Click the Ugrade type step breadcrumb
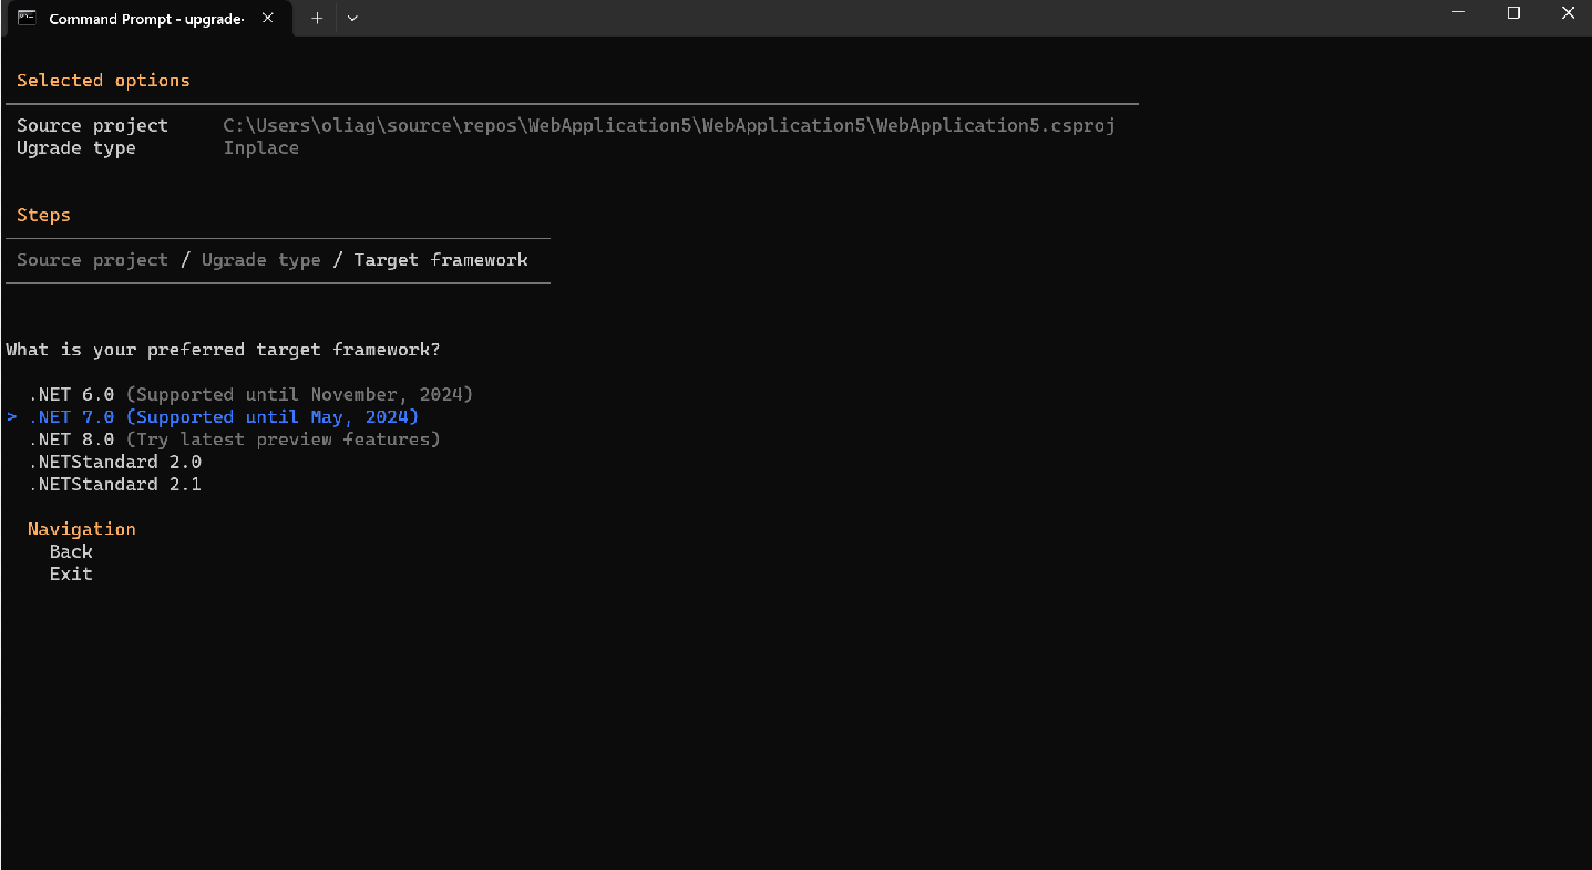 [261, 260]
